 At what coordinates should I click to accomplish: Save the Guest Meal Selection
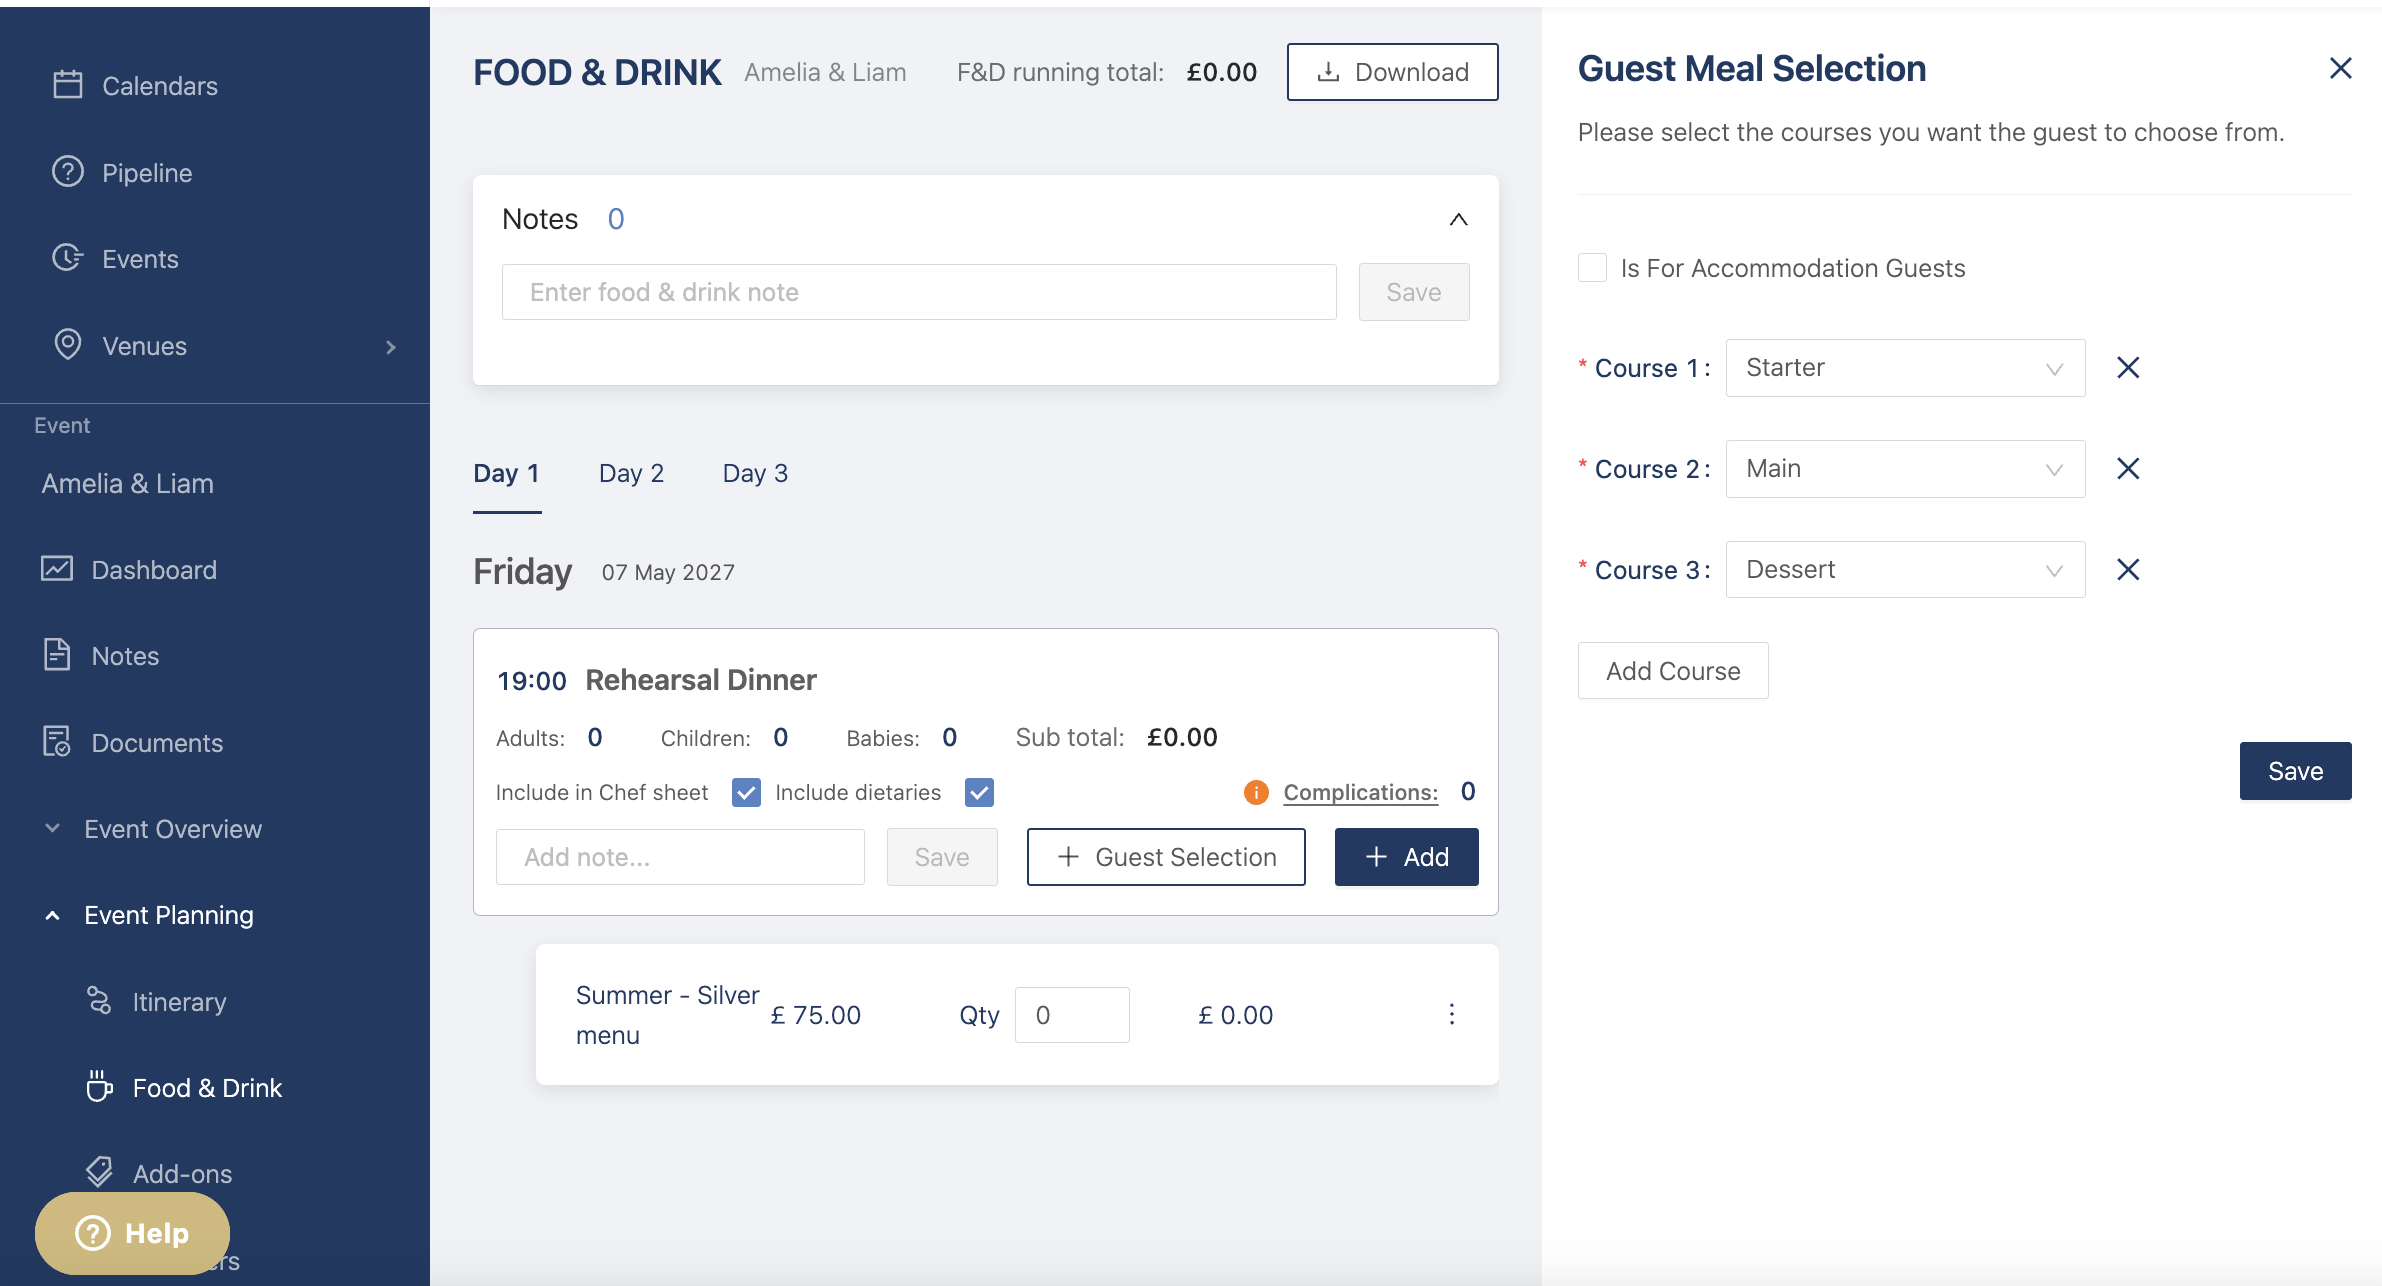point(2295,771)
